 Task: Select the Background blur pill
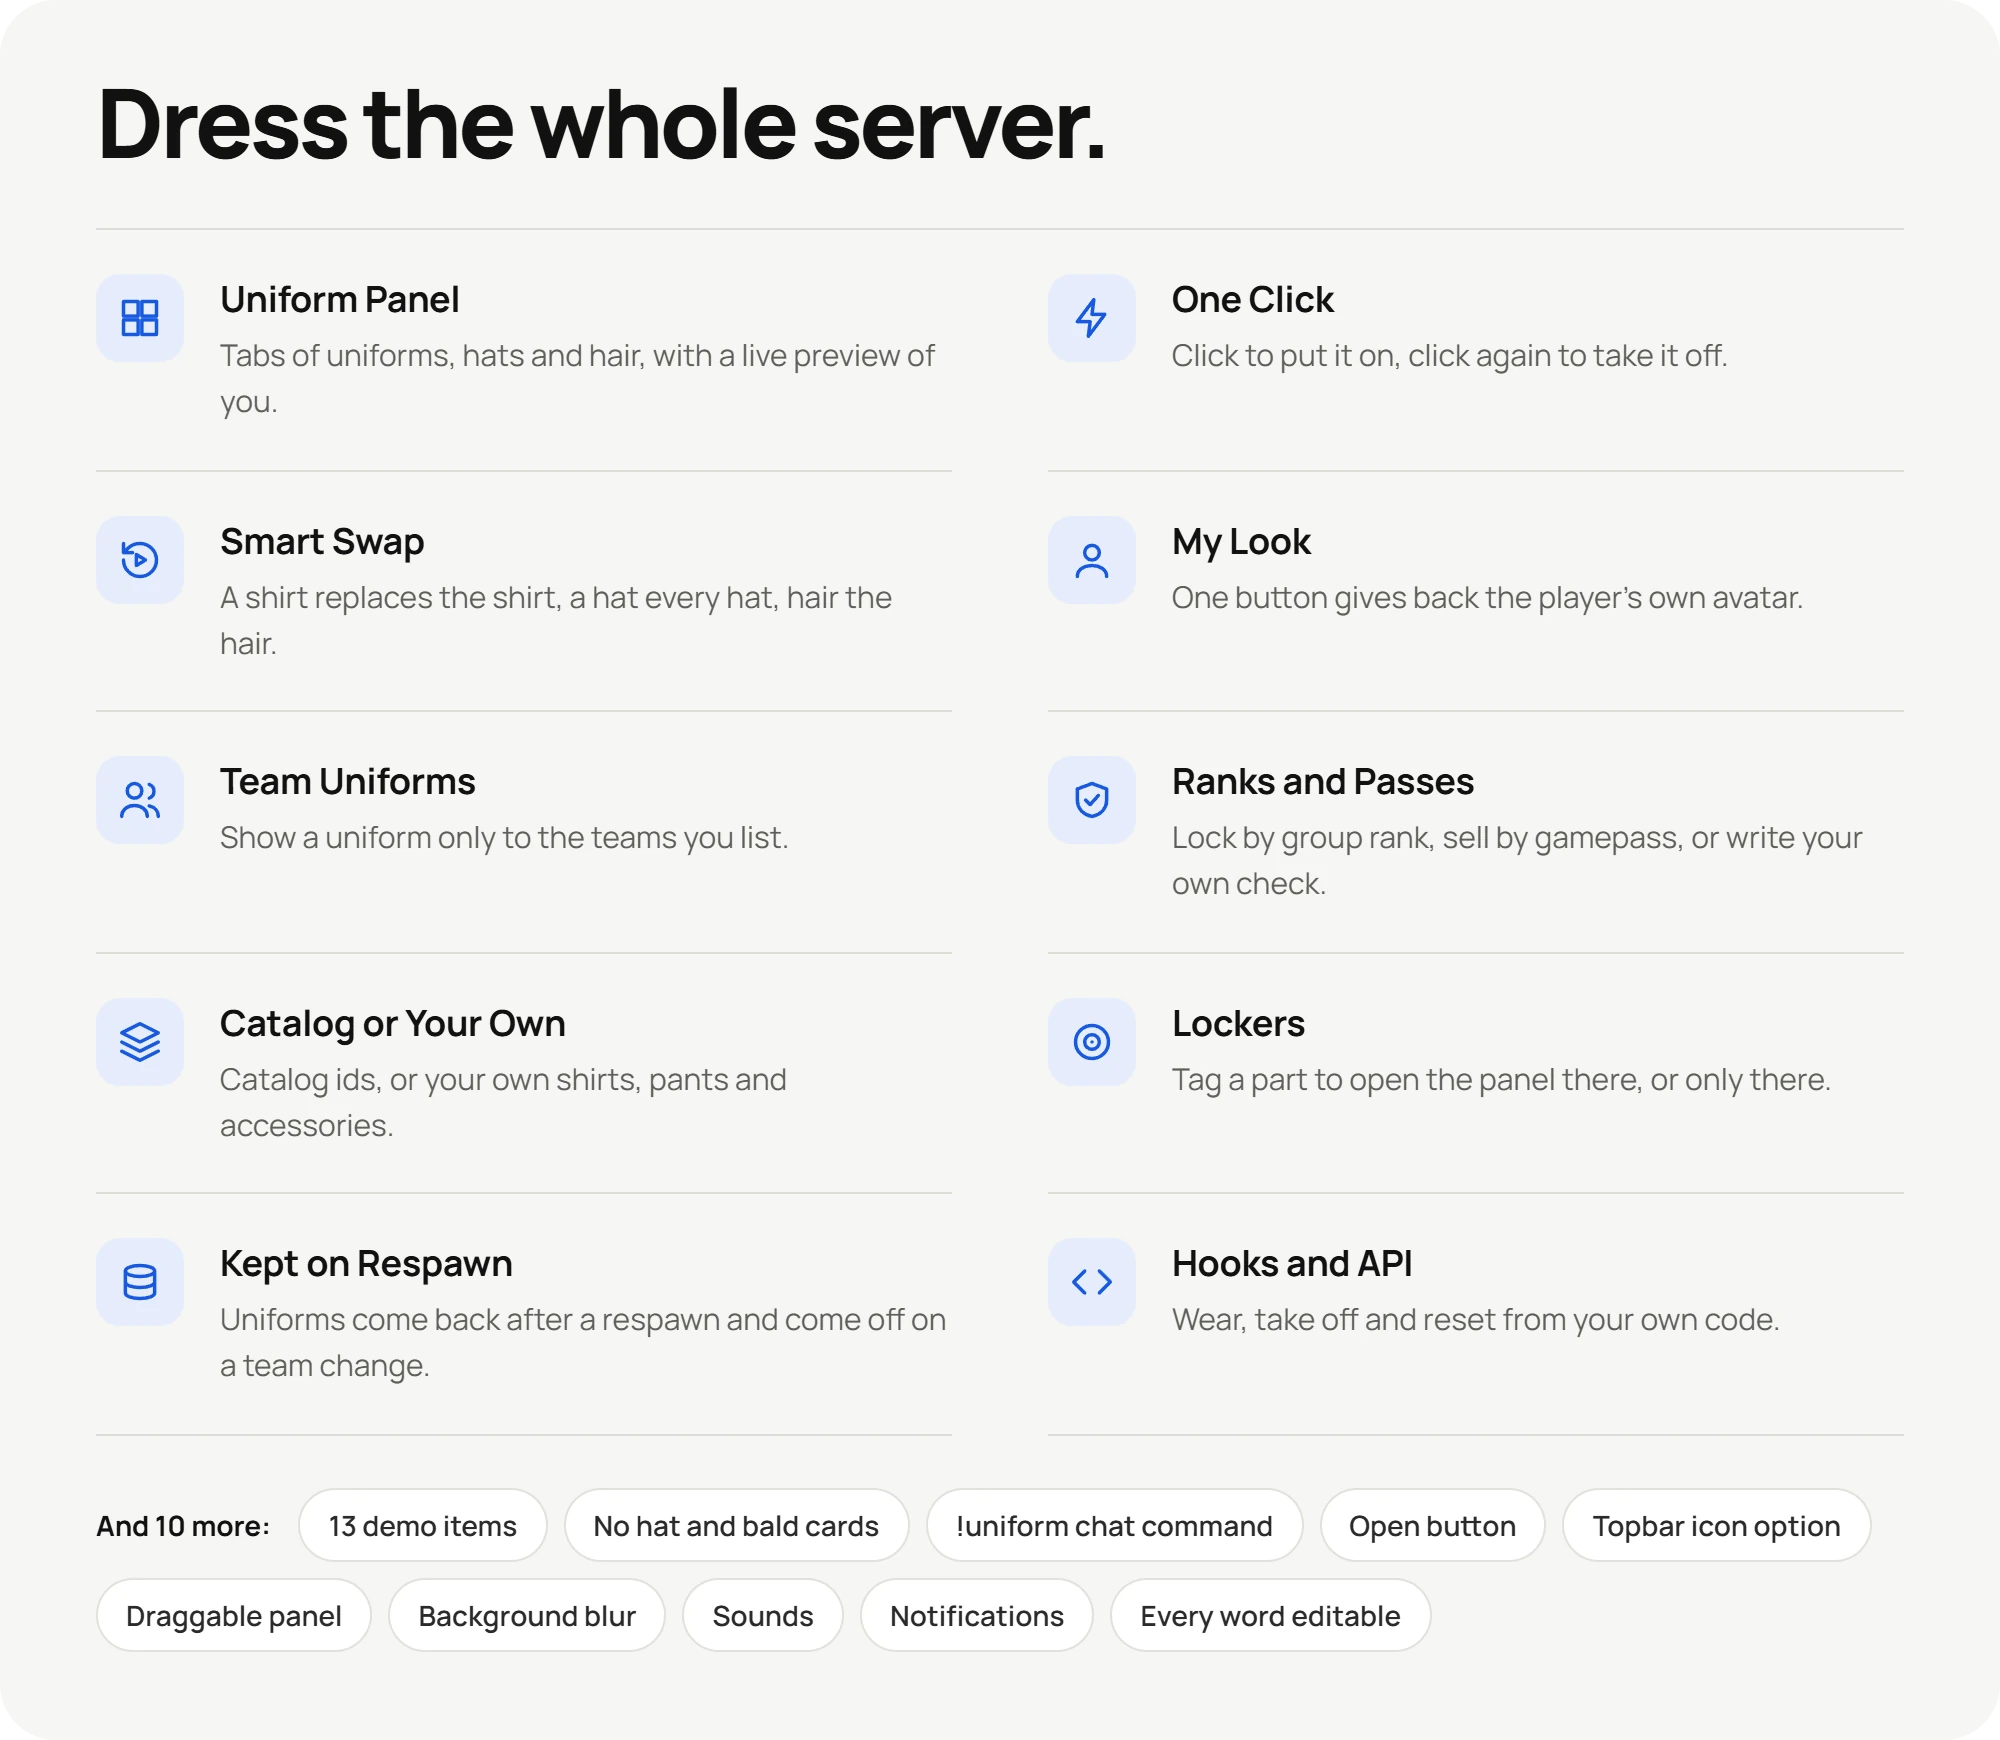[x=527, y=1615]
